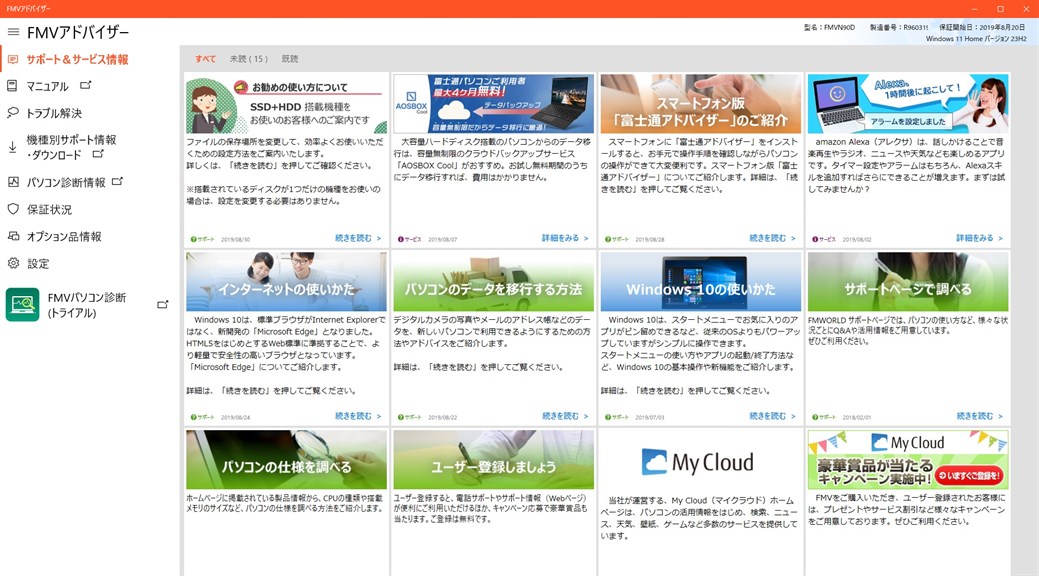Select パソコン診断情報 sidebar item
The height and width of the screenshot is (576, 1039).
(x=66, y=182)
